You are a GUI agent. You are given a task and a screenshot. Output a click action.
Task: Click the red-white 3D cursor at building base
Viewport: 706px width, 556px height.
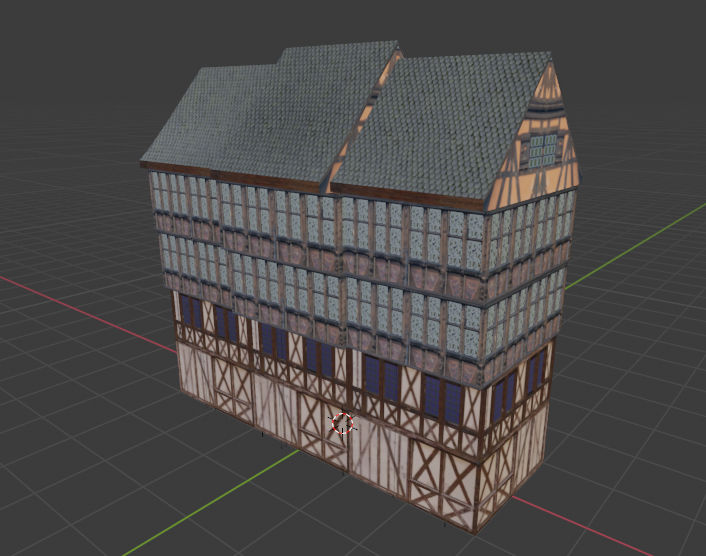pyautogui.click(x=342, y=423)
